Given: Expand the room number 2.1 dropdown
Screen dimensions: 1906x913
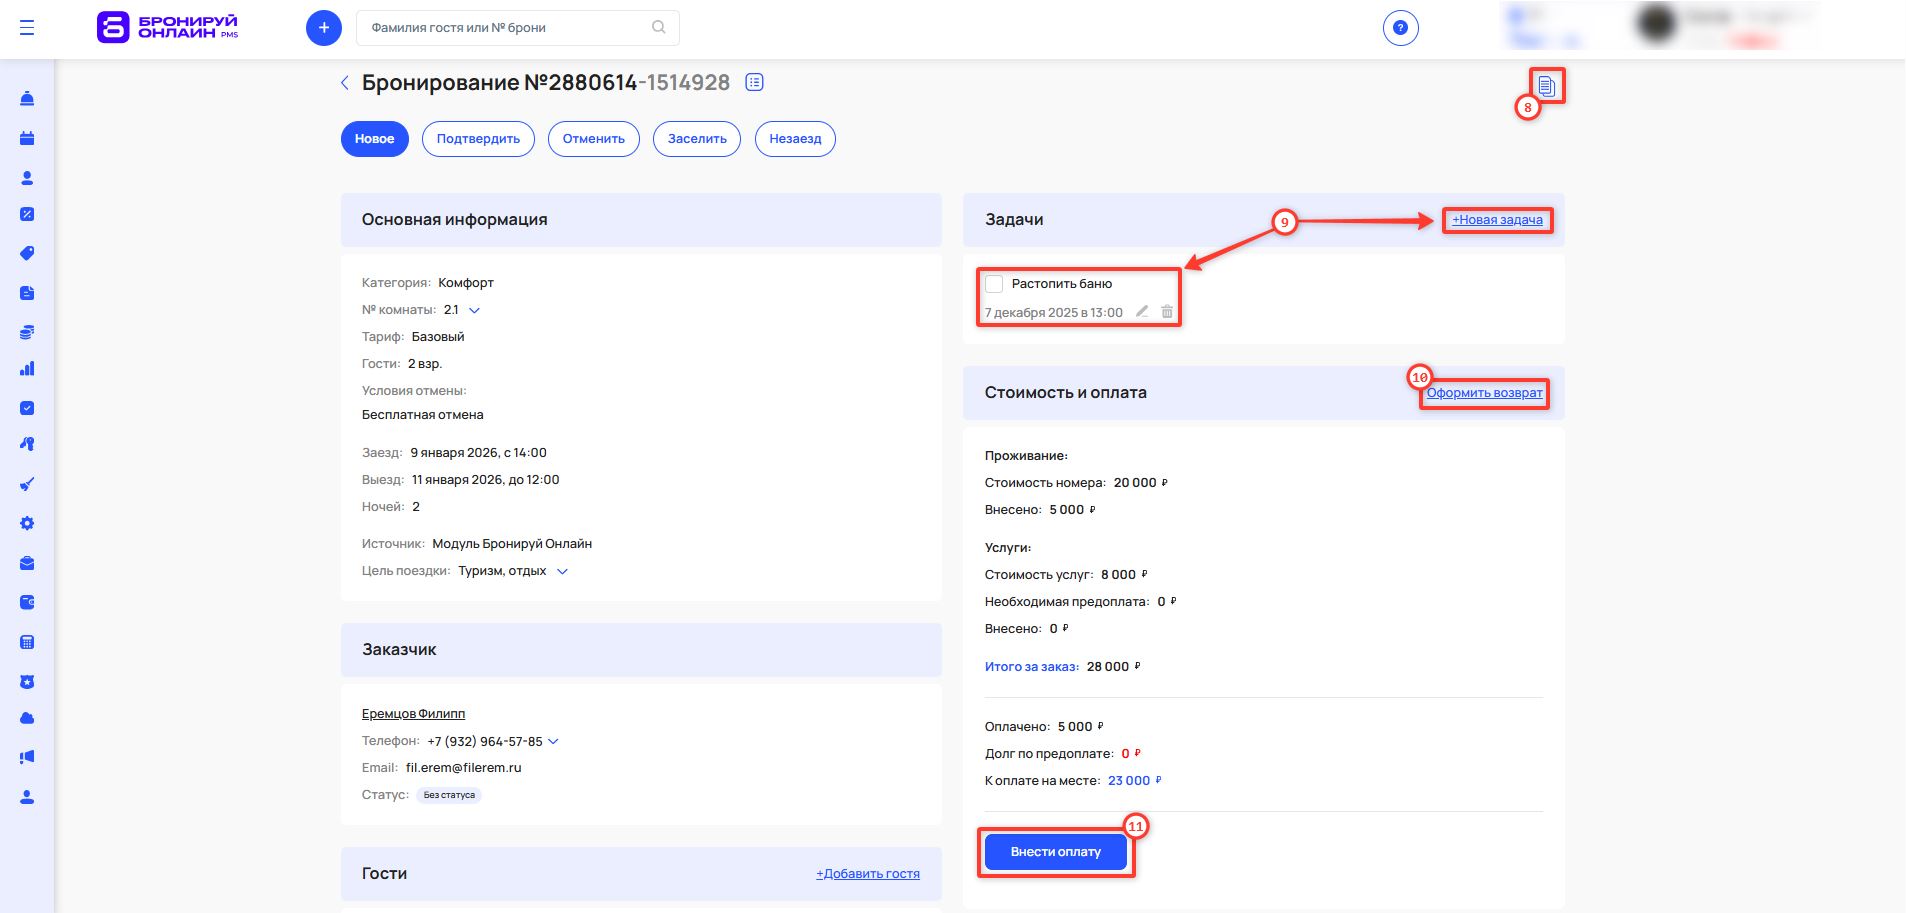Looking at the screenshot, I should click(x=474, y=310).
